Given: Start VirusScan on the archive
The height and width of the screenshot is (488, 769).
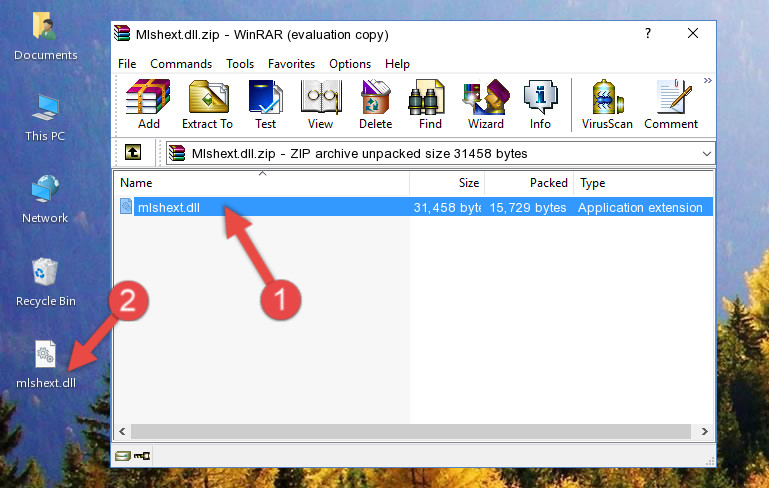Looking at the screenshot, I should [607, 104].
